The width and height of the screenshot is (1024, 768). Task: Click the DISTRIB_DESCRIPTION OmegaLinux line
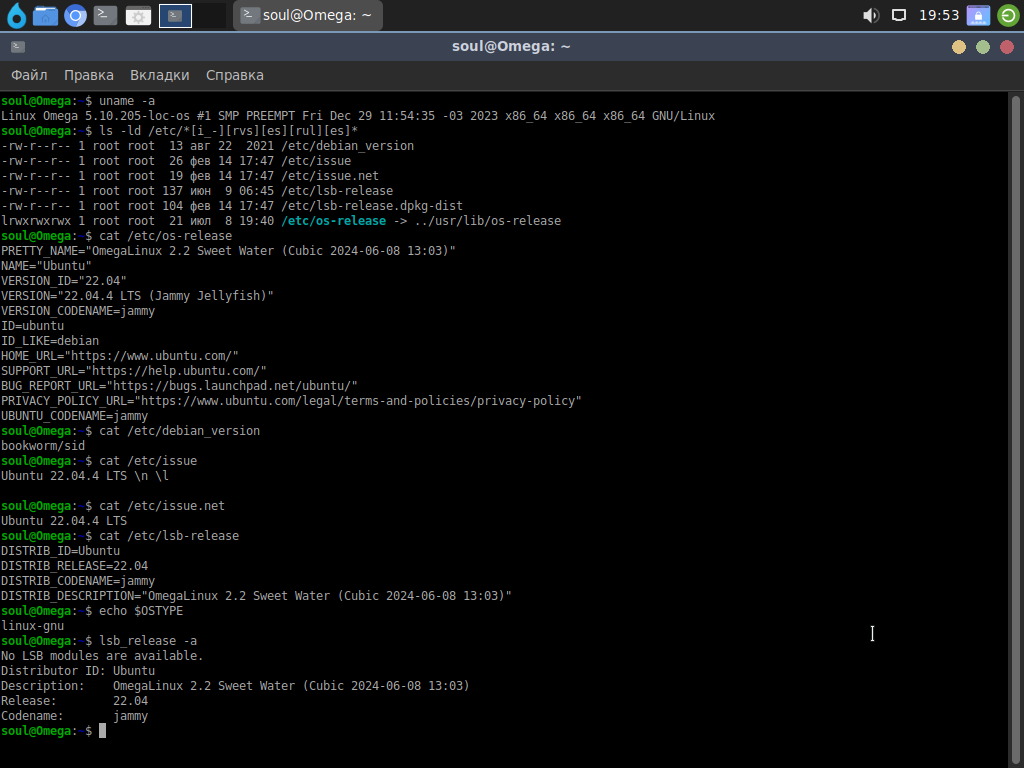click(257, 597)
